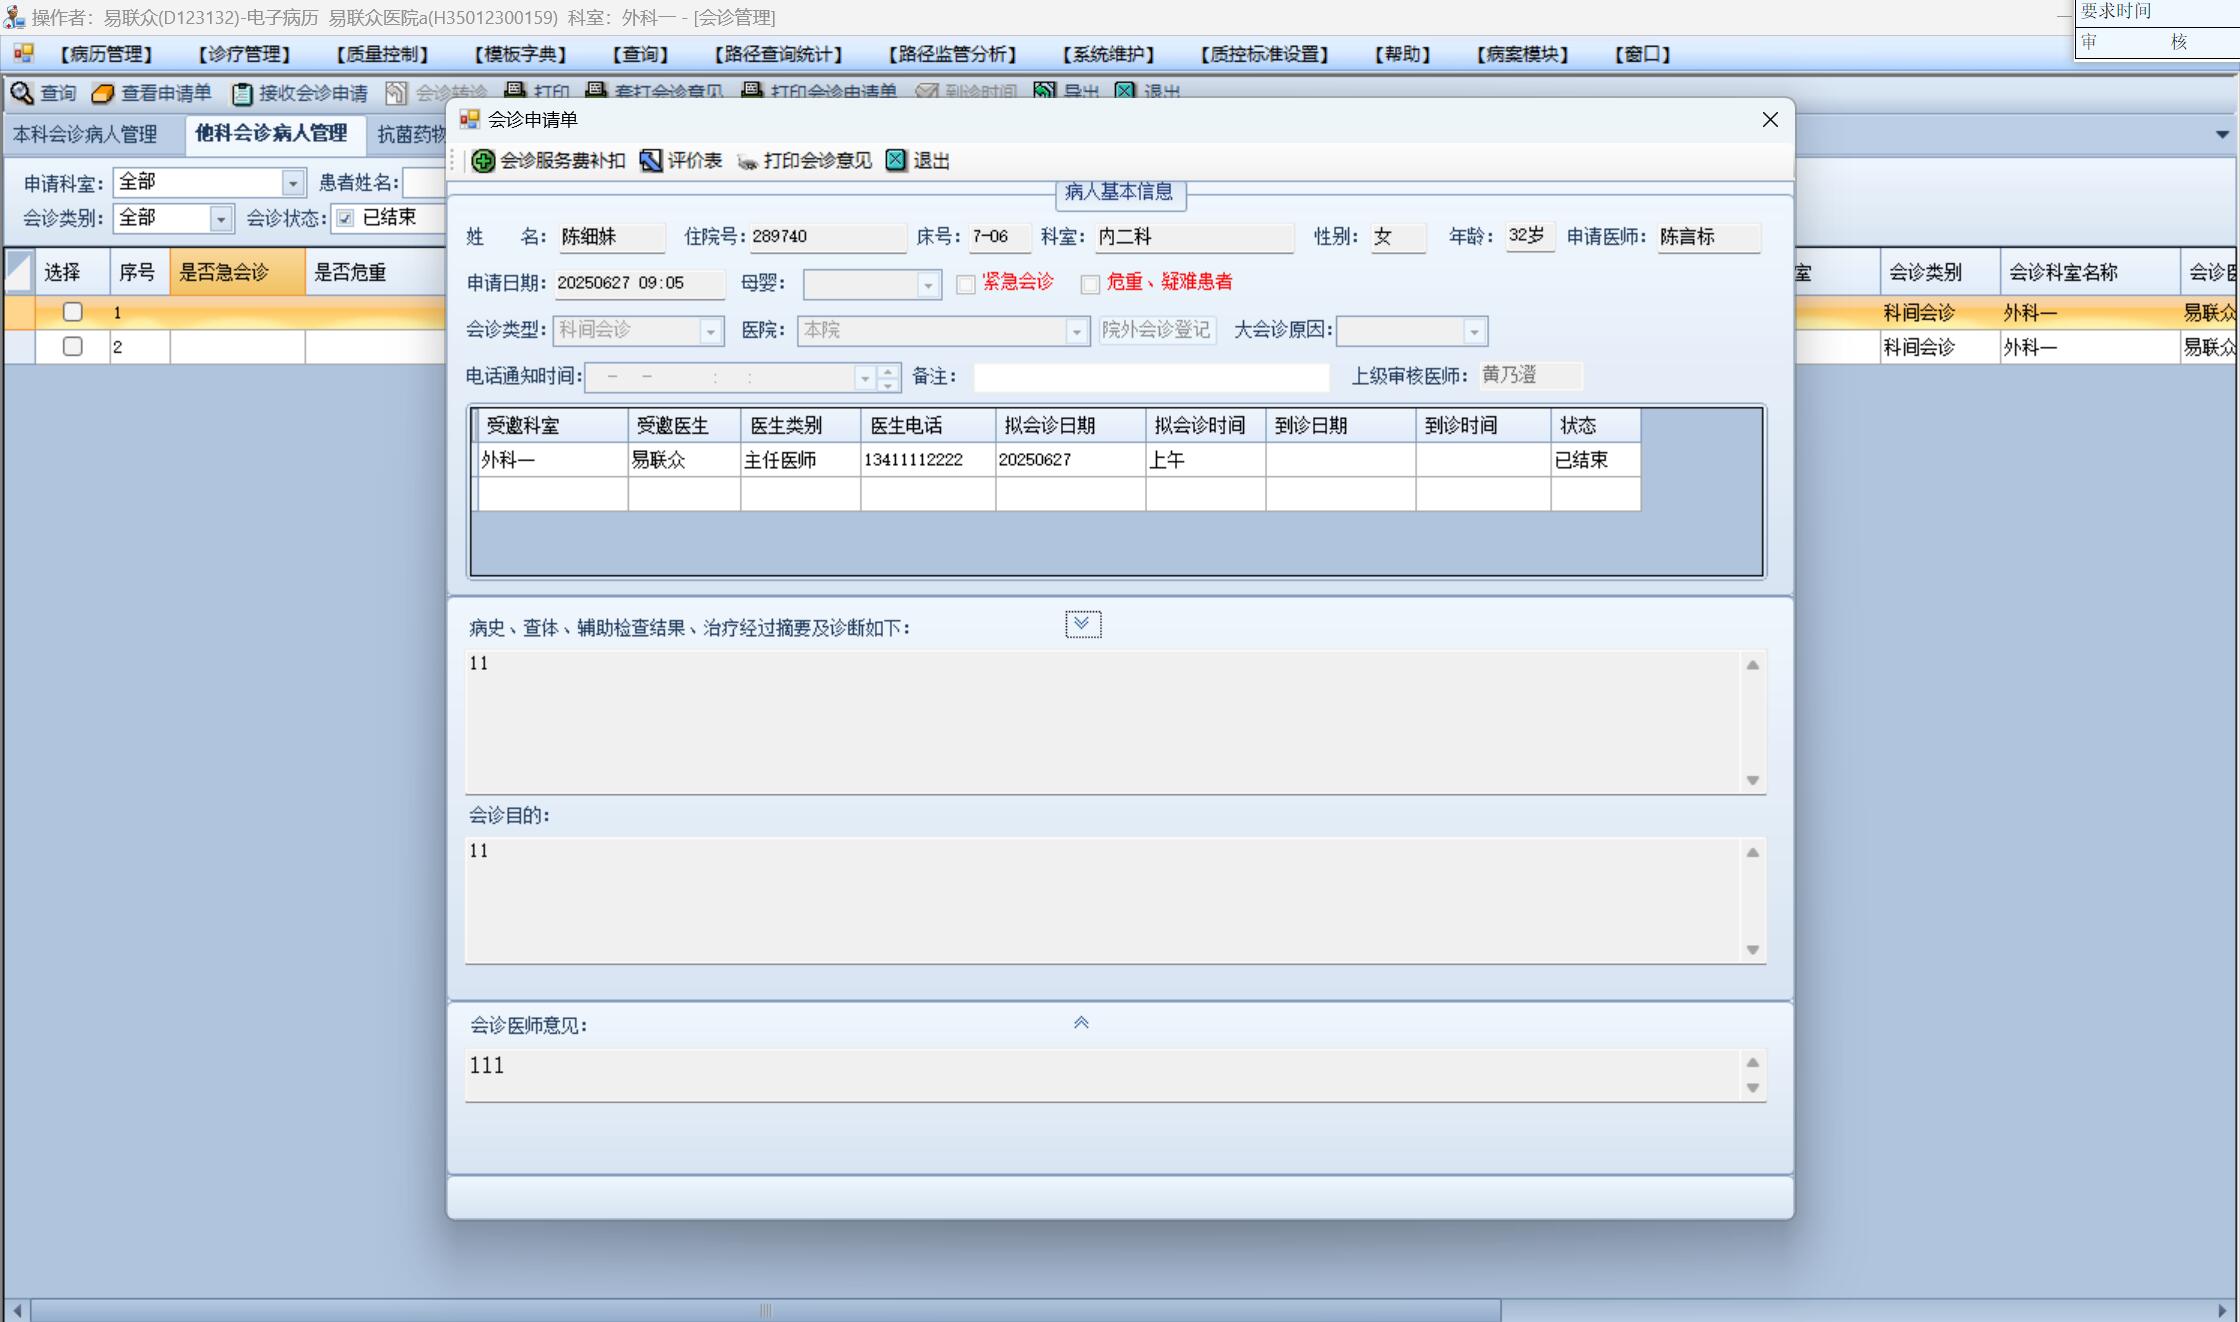Click the 是否急会诊 column header

click(237, 272)
